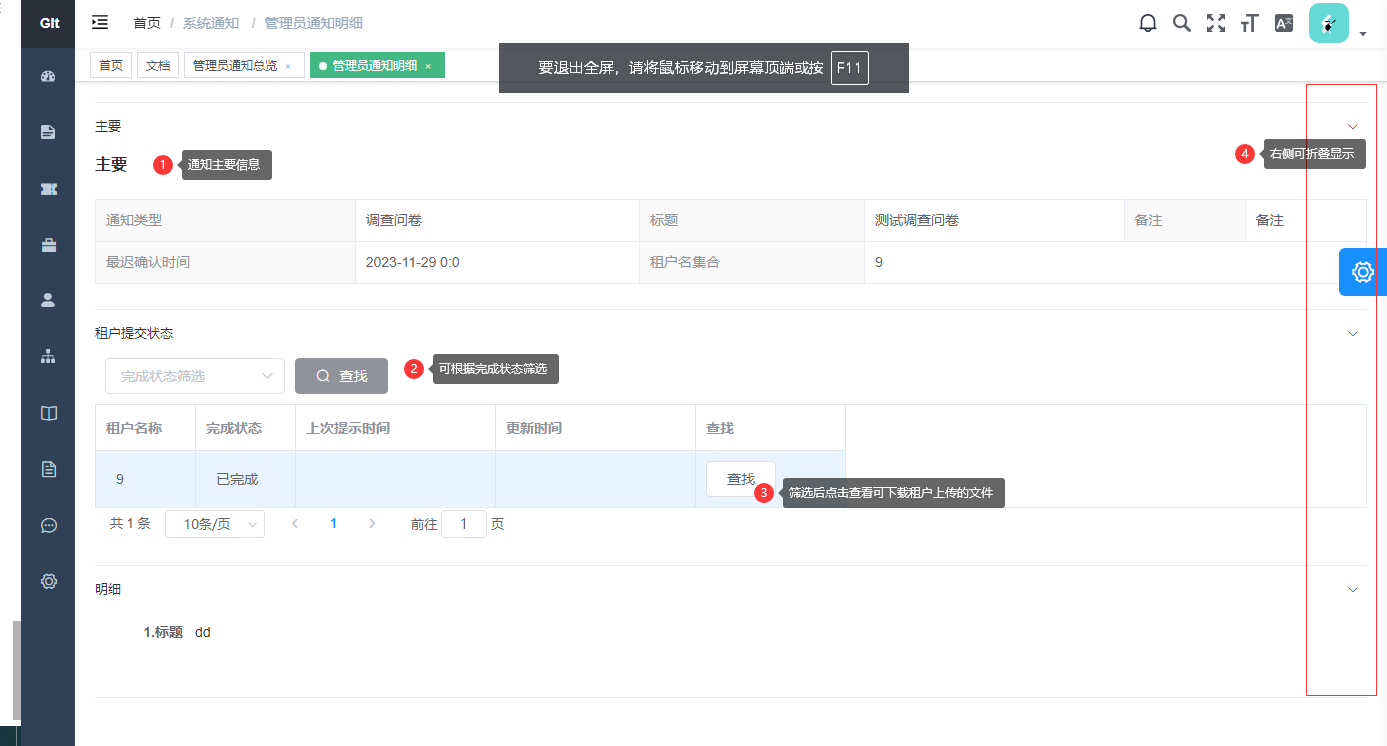Image resolution: width=1387 pixels, height=746 pixels.
Task: Open the 10条/页 page size dropdown
Action: tap(214, 524)
